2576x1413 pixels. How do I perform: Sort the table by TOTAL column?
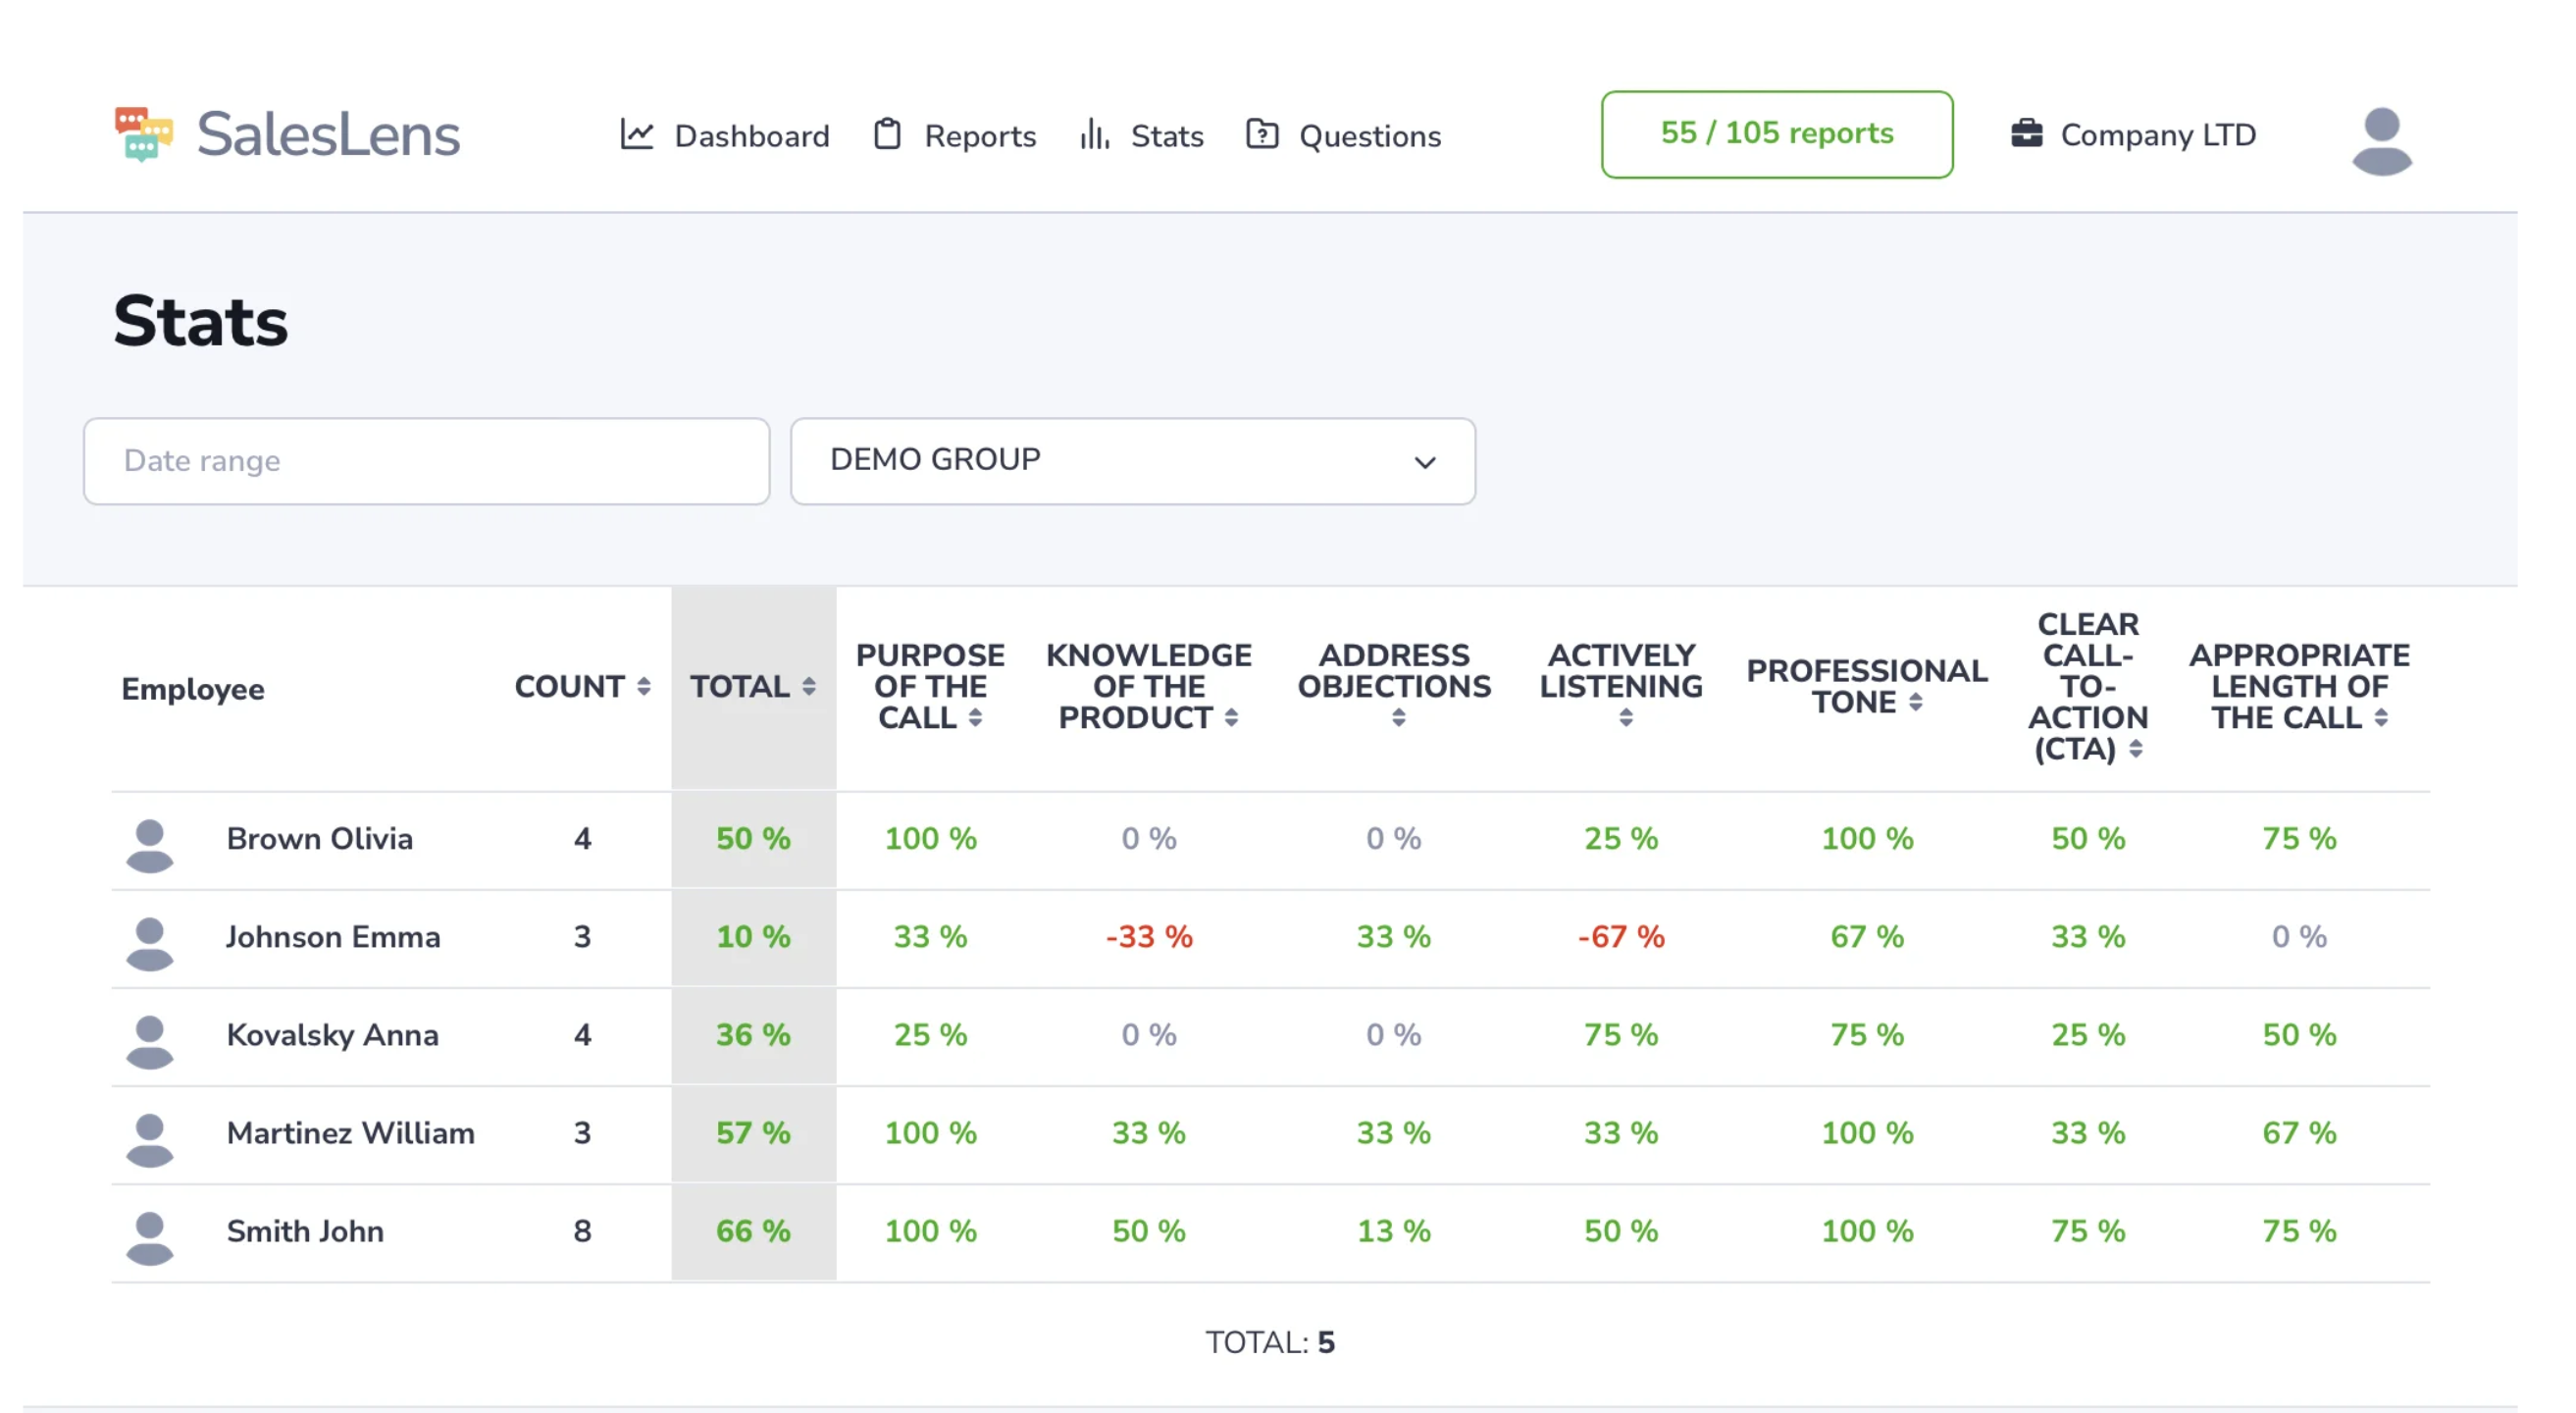coord(808,687)
